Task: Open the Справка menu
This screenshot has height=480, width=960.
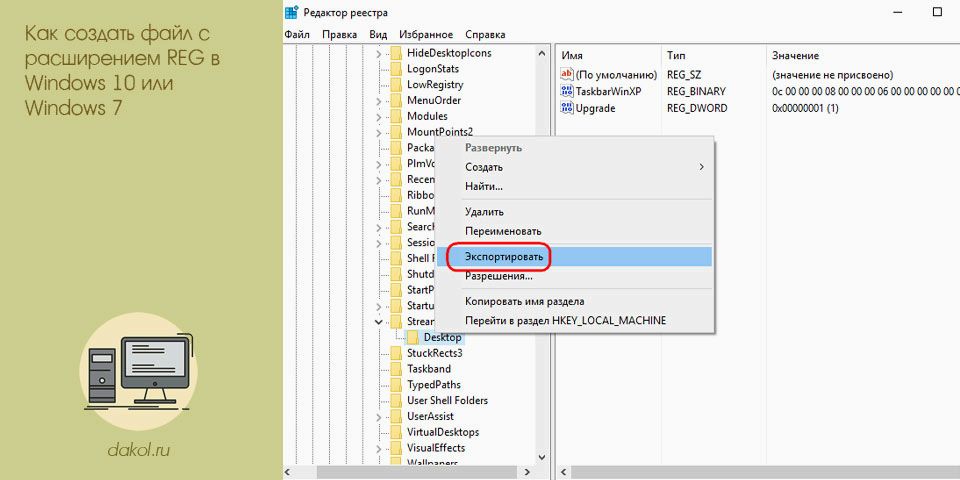Action: pyautogui.click(x=485, y=34)
